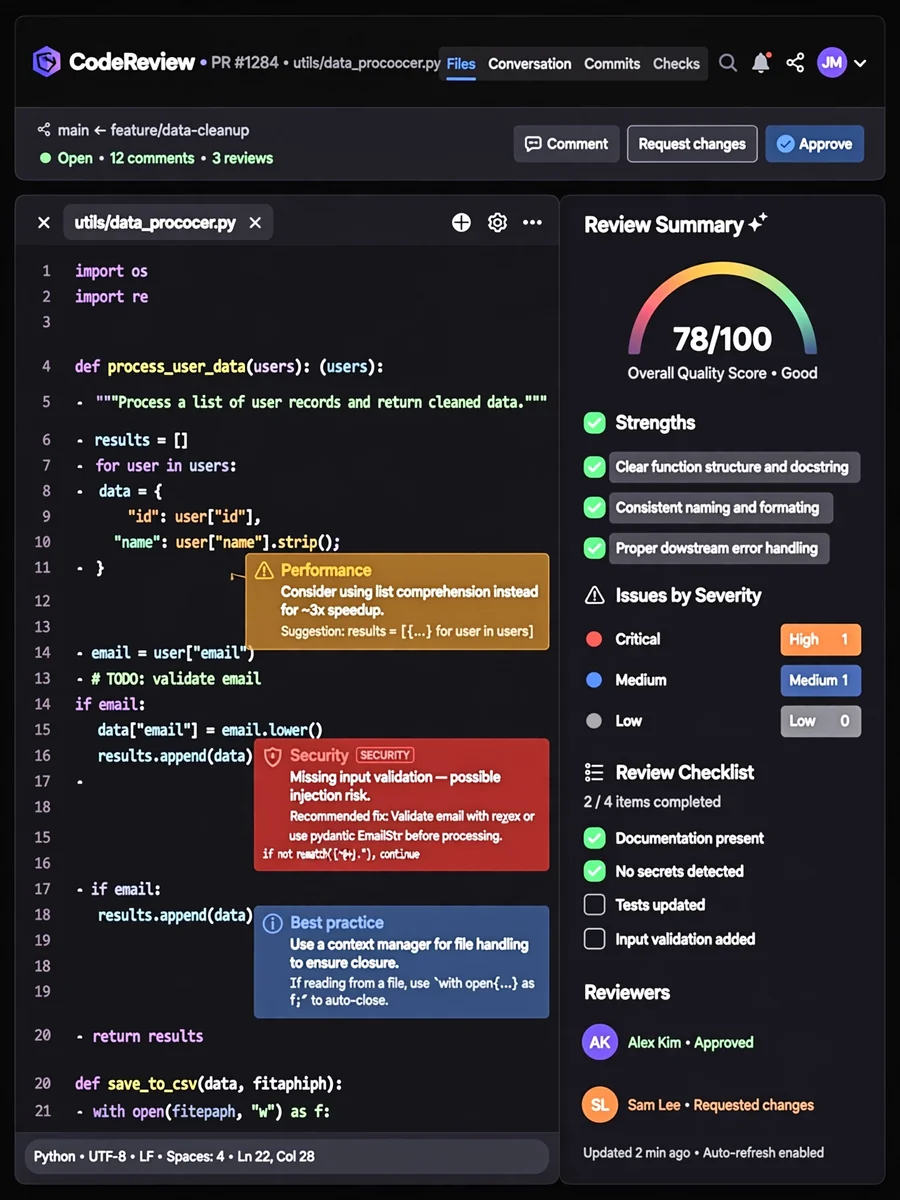Screen dimensions: 900x1200
Task: Select the utils/data_prococer.py file tab
Action: (155, 223)
